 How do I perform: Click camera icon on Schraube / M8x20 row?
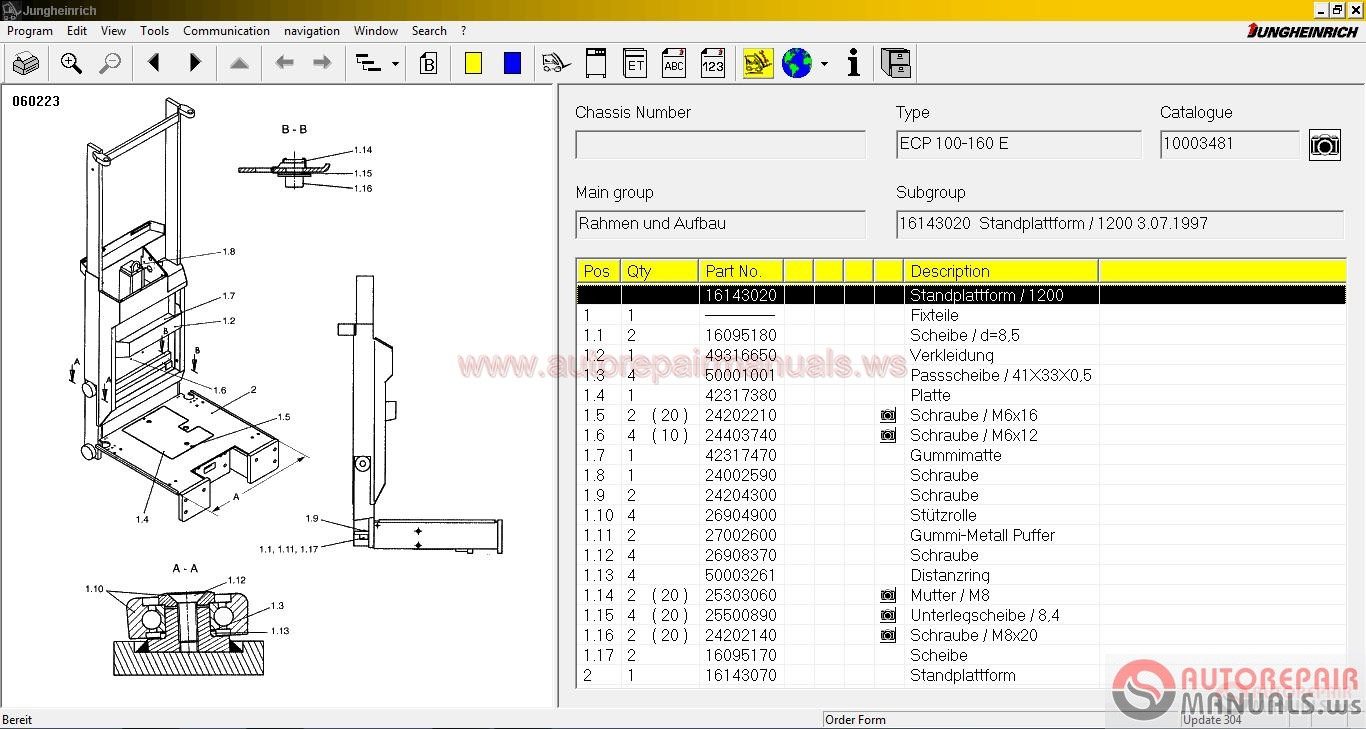(888, 635)
